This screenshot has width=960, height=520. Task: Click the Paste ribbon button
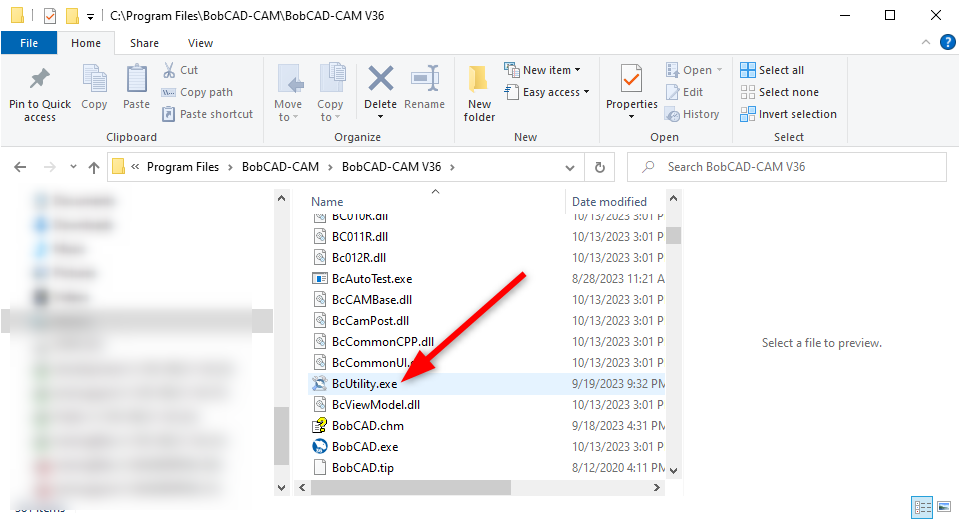coord(136,88)
